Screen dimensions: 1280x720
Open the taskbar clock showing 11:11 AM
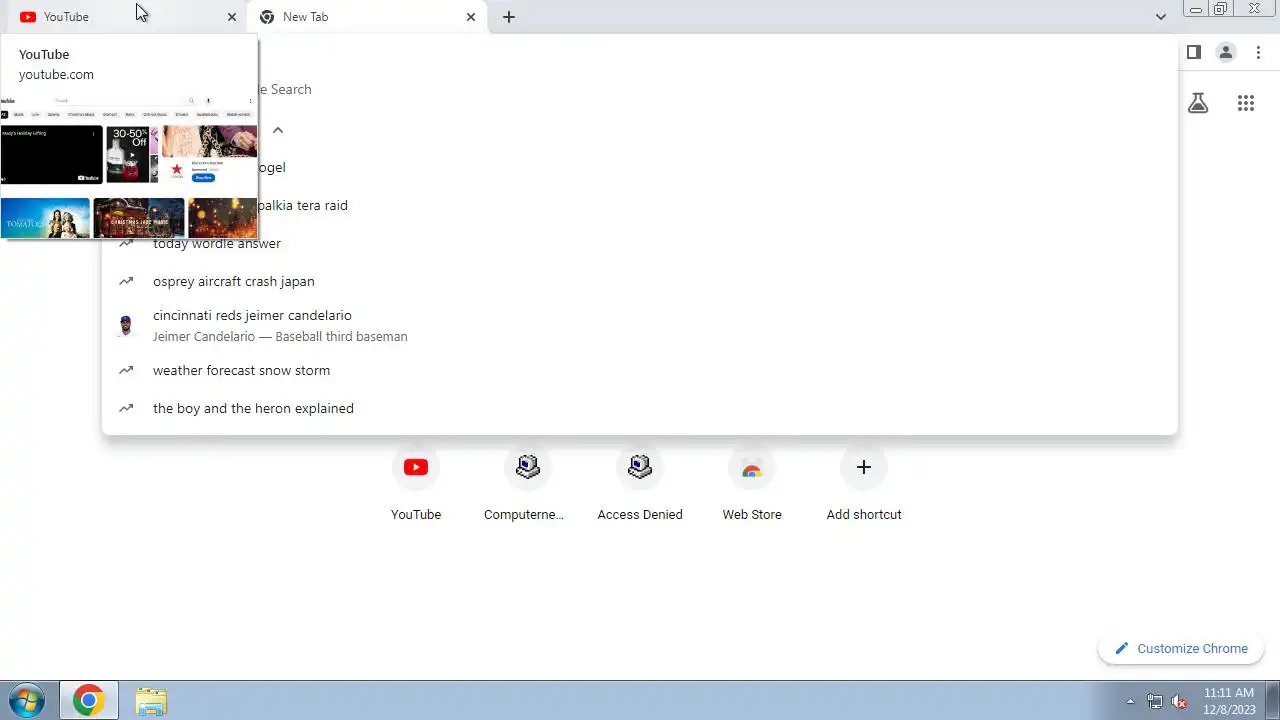click(1229, 700)
